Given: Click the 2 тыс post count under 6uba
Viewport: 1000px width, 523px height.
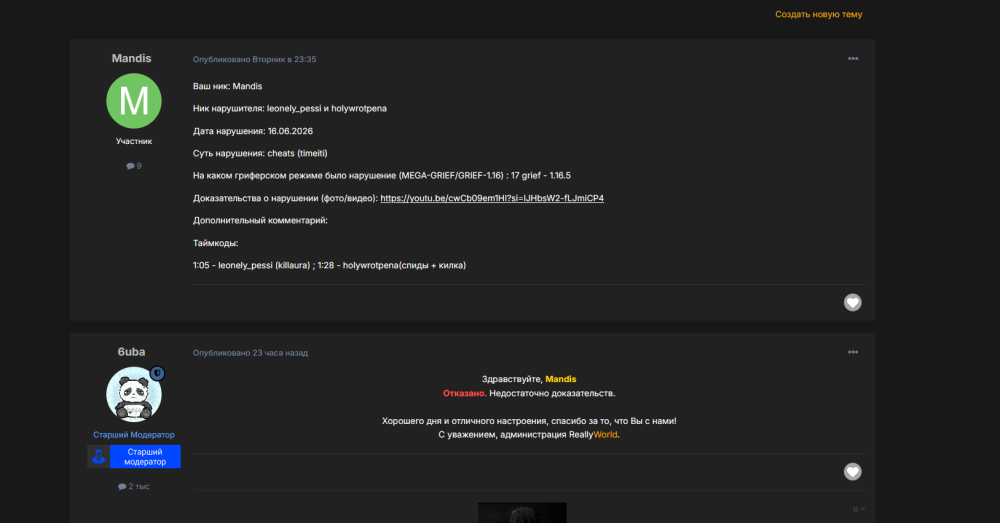Looking at the screenshot, I should (133, 486).
